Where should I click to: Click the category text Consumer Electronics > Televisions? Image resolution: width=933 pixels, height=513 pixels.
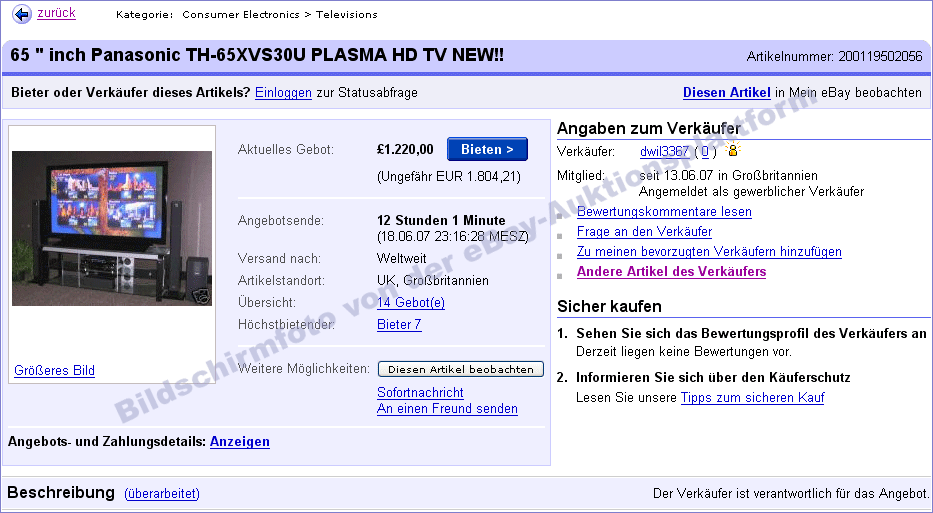[x=280, y=15]
